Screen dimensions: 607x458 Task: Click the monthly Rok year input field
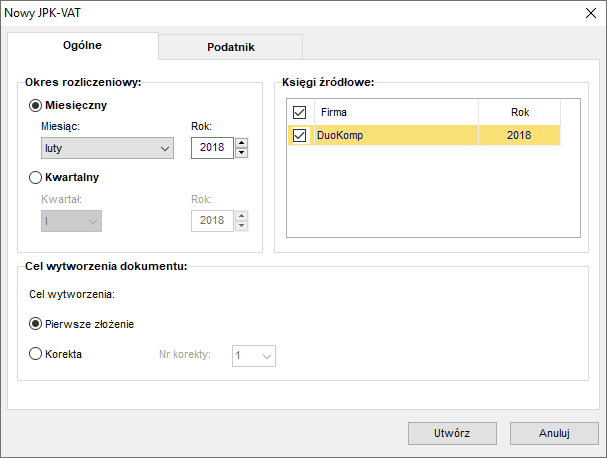pyautogui.click(x=212, y=148)
